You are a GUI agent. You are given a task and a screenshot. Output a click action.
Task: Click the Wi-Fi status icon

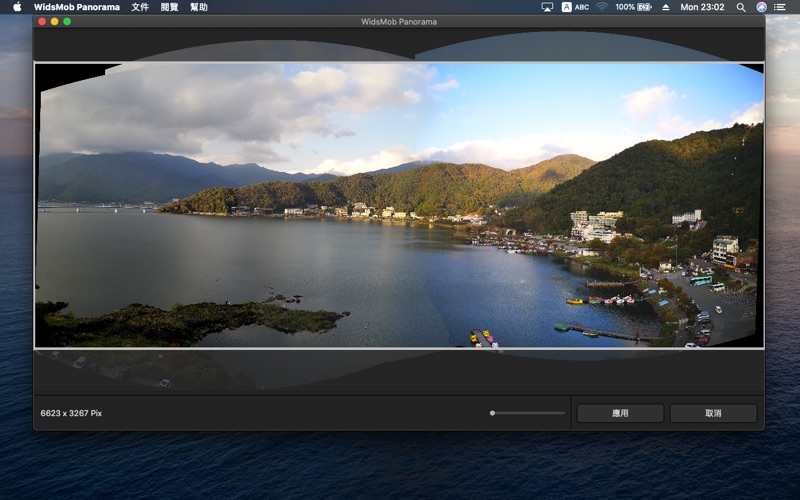[602, 7]
